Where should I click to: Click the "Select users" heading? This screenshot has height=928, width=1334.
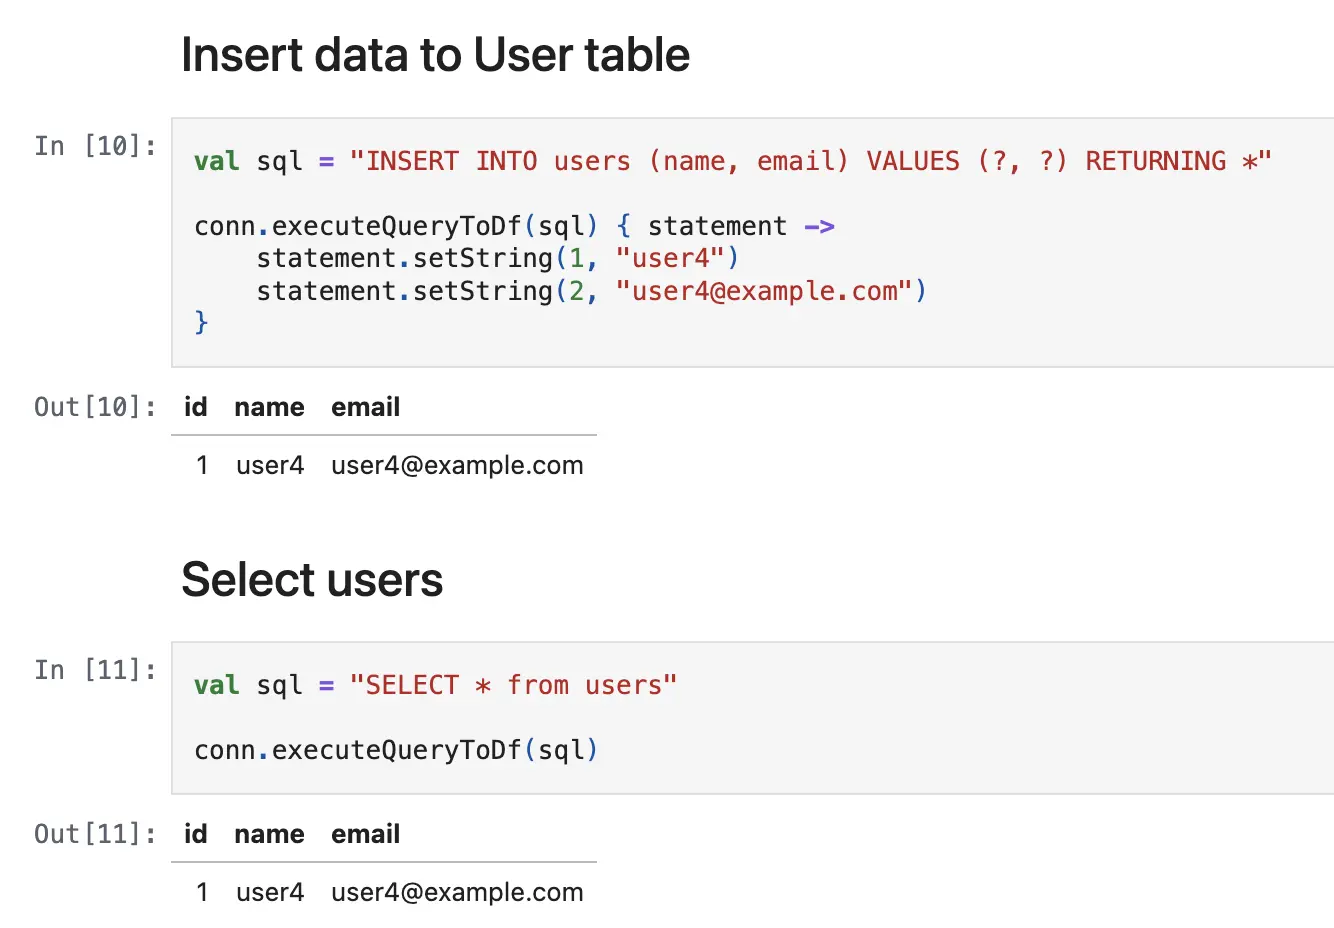coord(312,579)
